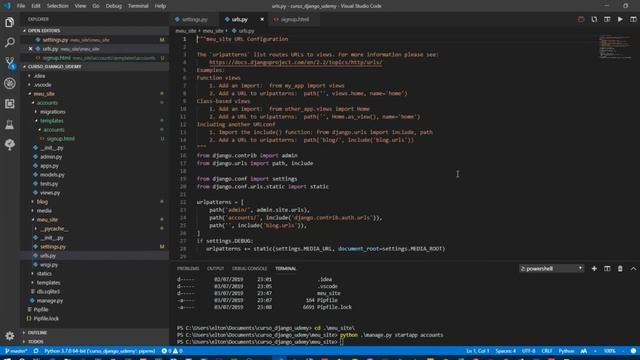Click the code minimap preview
This screenshot has height=360, width=640.
tap(616, 47)
